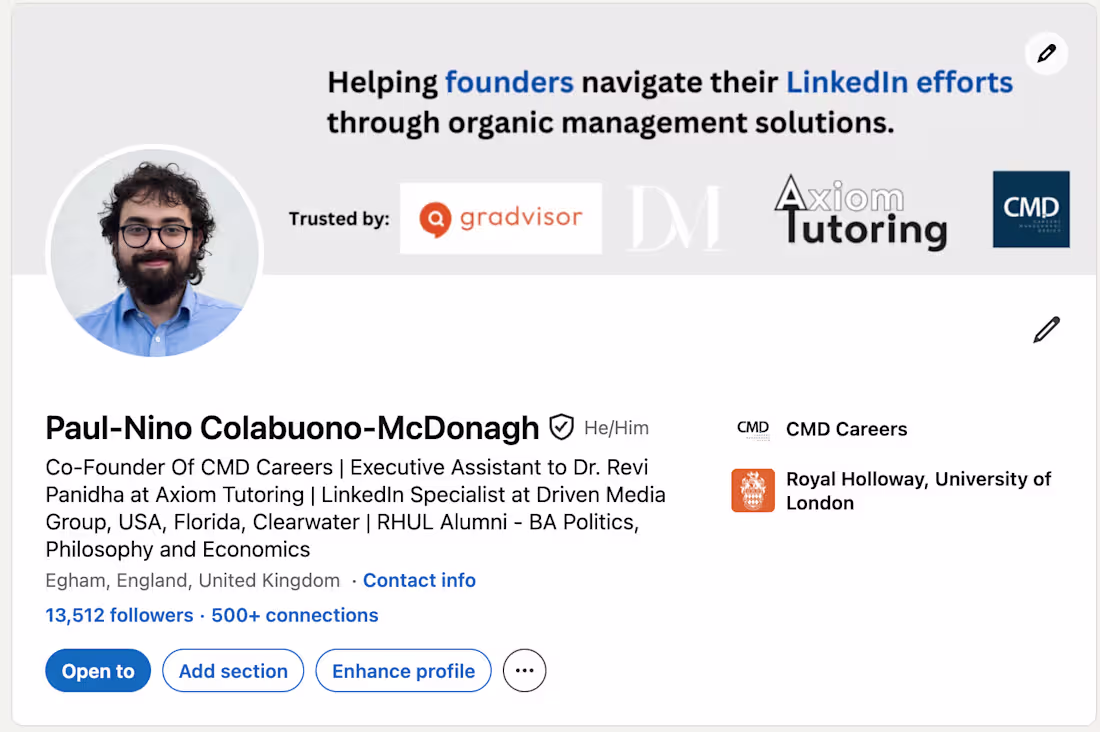Open the 500+ connections link

coord(295,615)
